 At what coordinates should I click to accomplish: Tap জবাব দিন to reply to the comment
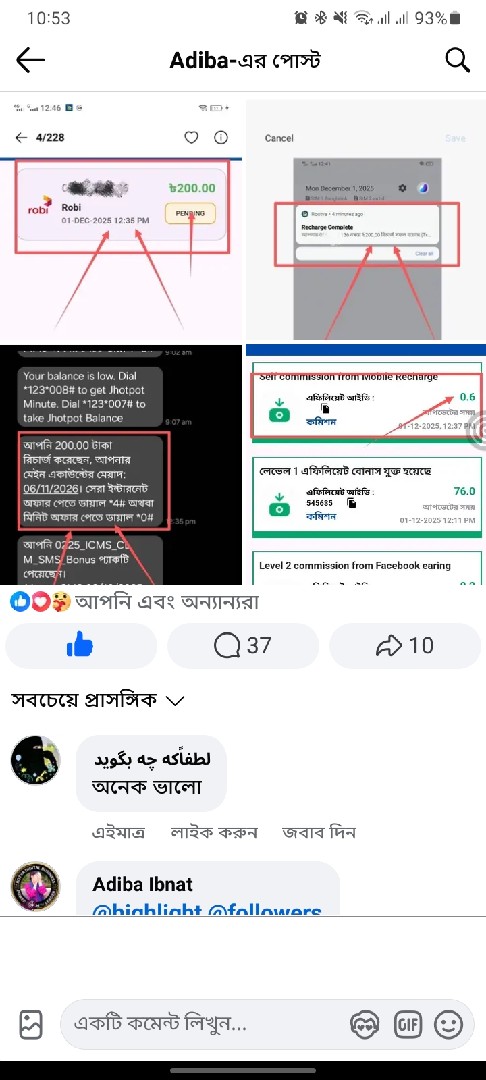coord(319,832)
